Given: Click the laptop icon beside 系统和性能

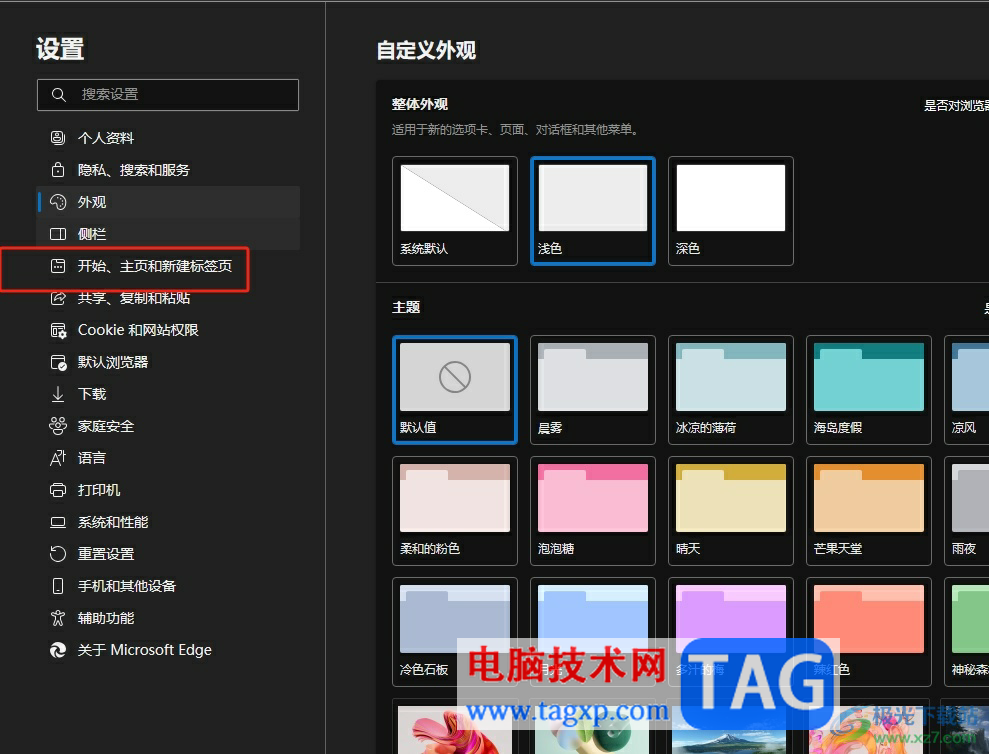Looking at the screenshot, I should pos(57,522).
